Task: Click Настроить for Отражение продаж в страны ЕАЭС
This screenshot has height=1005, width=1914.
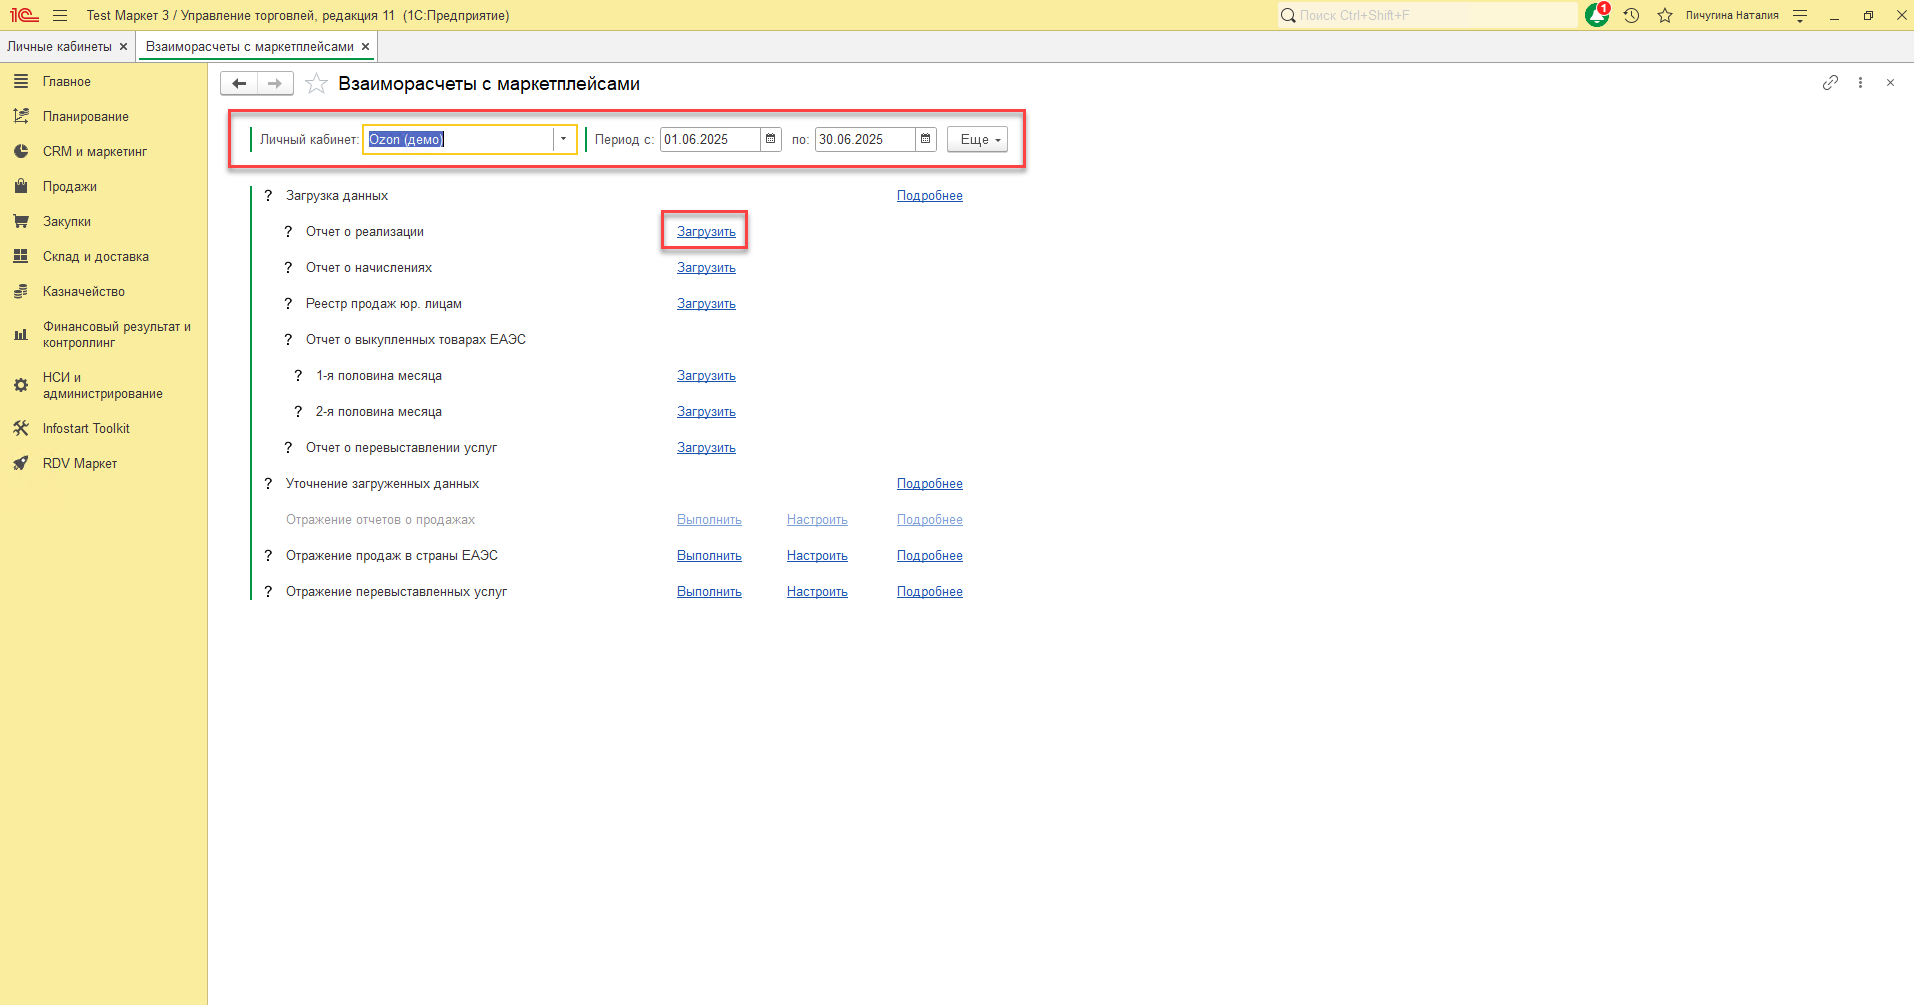Action: point(817,556)
